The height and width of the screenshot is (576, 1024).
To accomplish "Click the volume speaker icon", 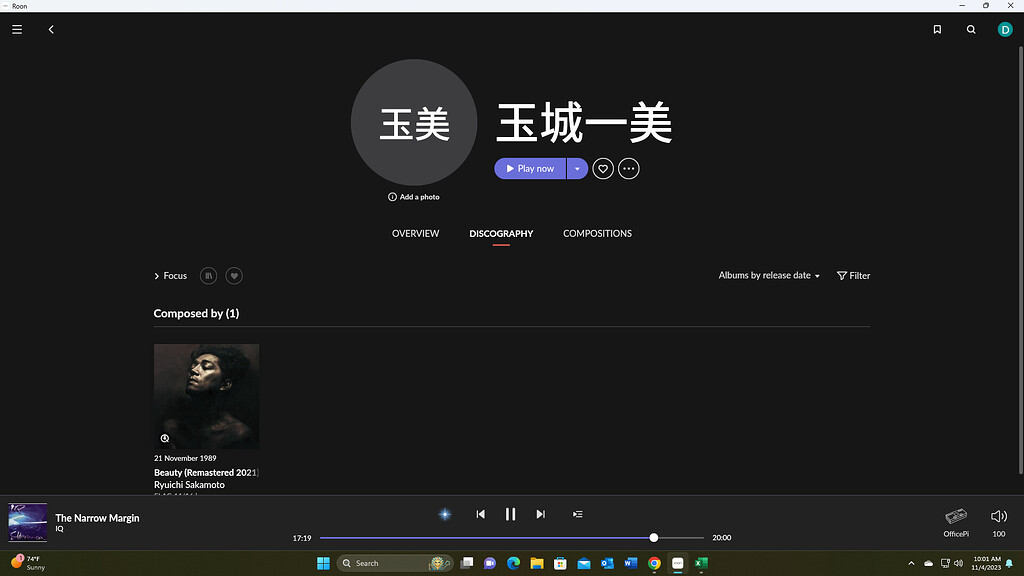I will pyautogui.click(x=998, y=516).
